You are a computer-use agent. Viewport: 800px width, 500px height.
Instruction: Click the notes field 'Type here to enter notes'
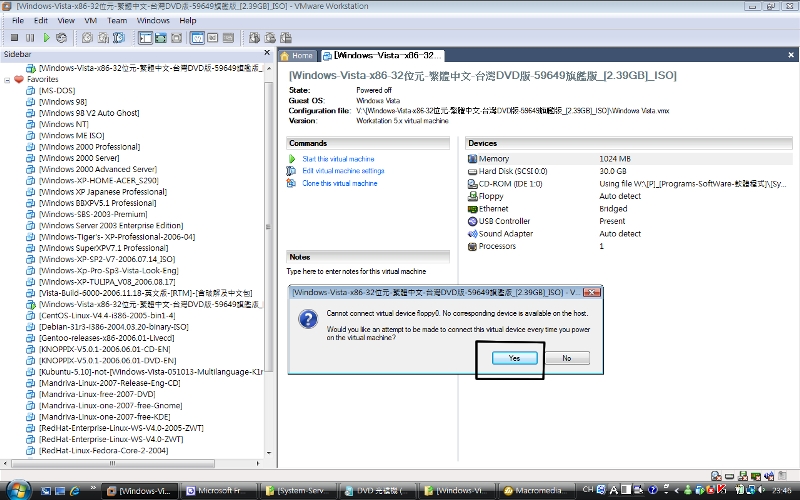(x=356, y=271)
